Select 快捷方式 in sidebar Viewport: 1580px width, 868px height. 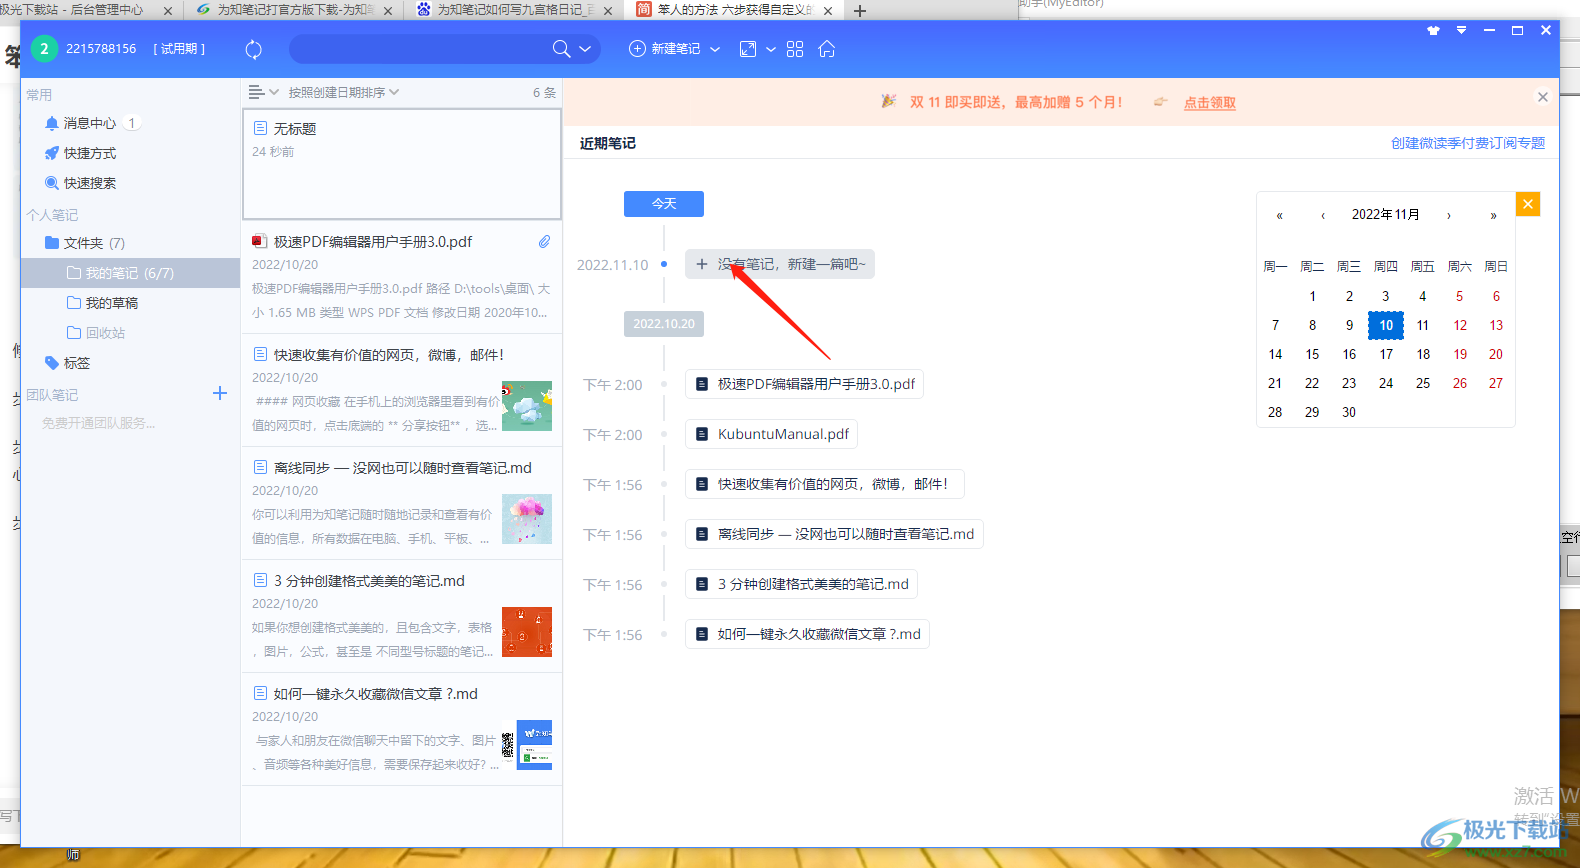(x=80, y=153)
